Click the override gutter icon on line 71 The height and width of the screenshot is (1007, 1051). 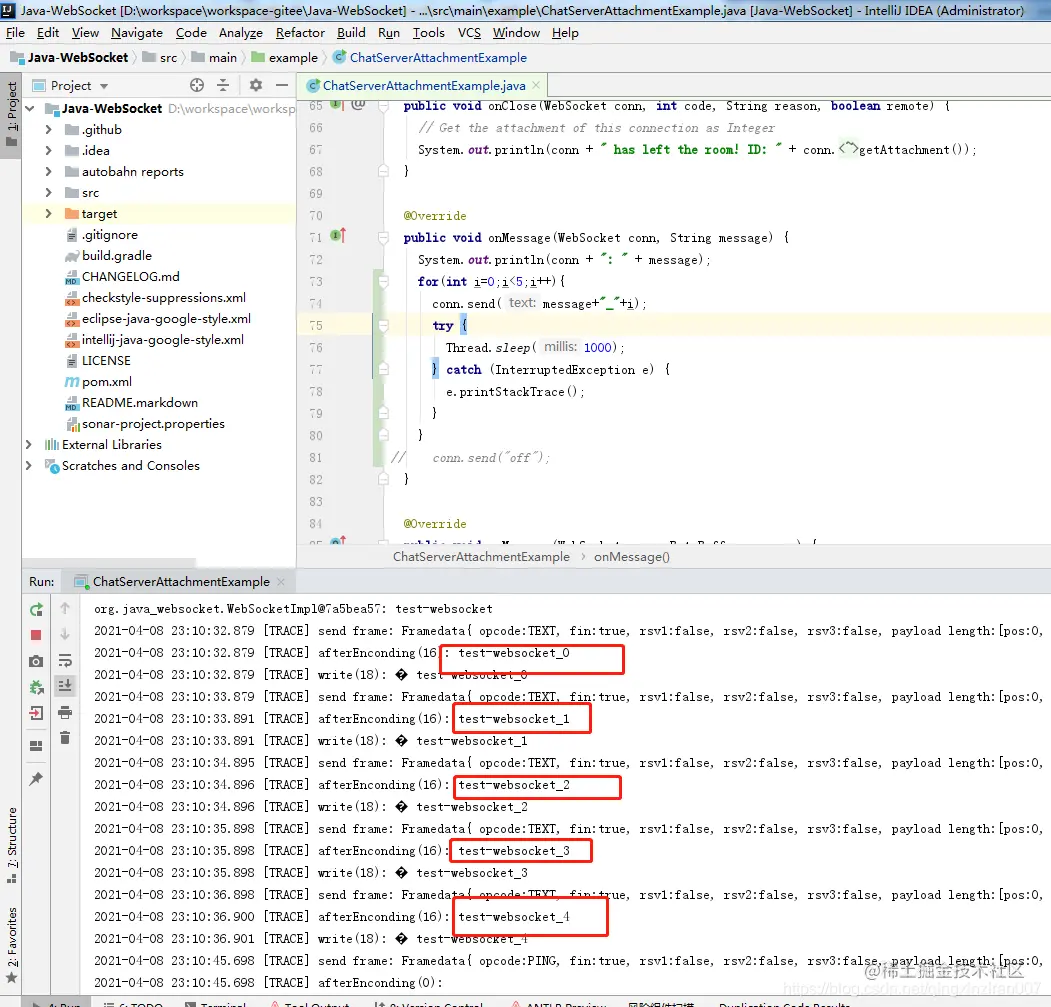coord(338,236)
